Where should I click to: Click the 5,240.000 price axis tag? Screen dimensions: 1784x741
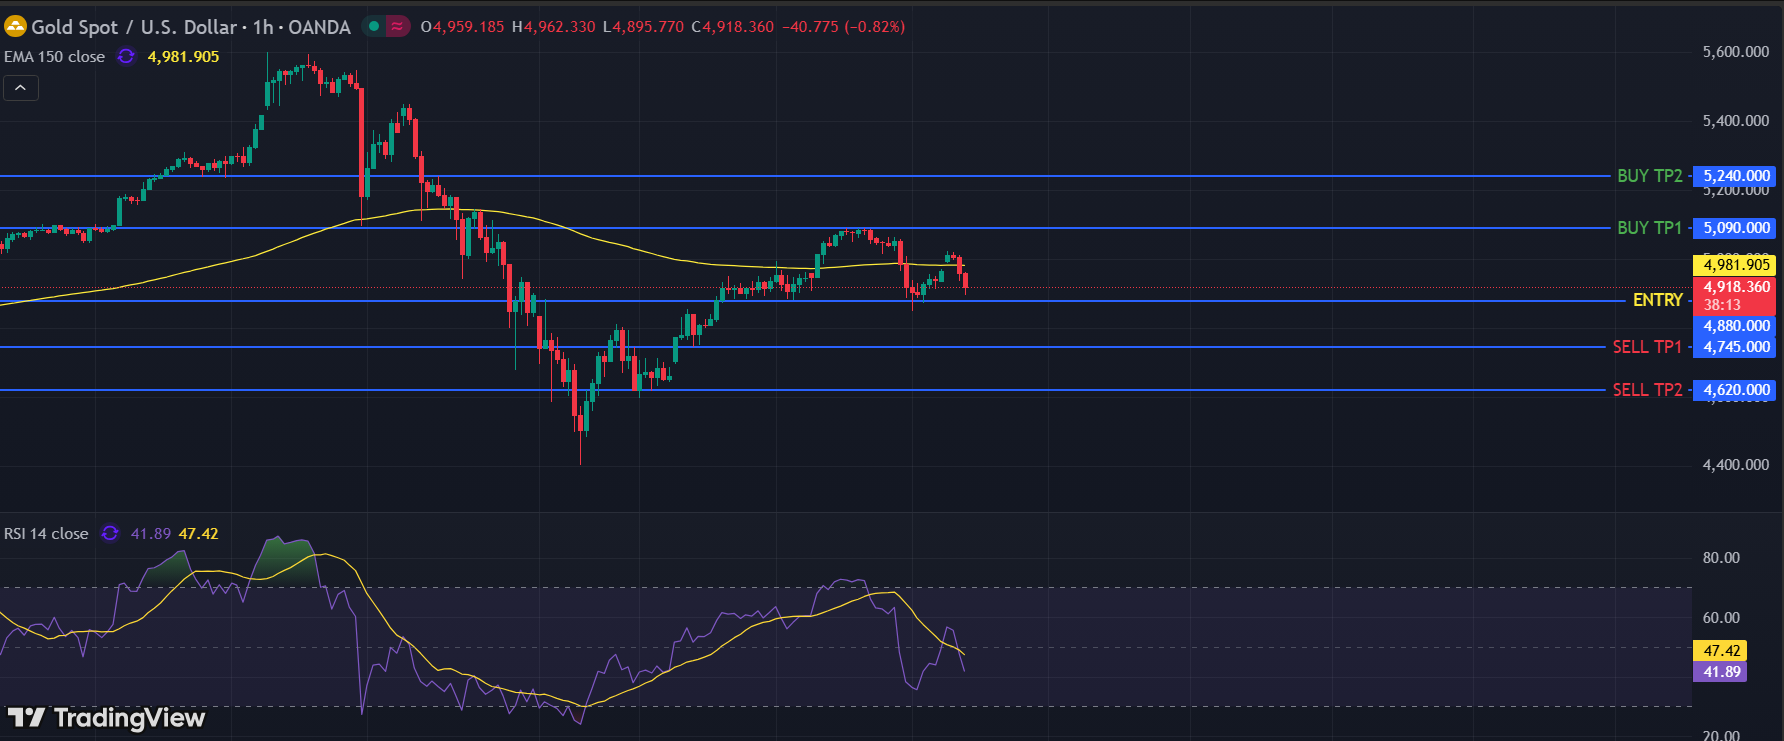(x=1736, y=176)
